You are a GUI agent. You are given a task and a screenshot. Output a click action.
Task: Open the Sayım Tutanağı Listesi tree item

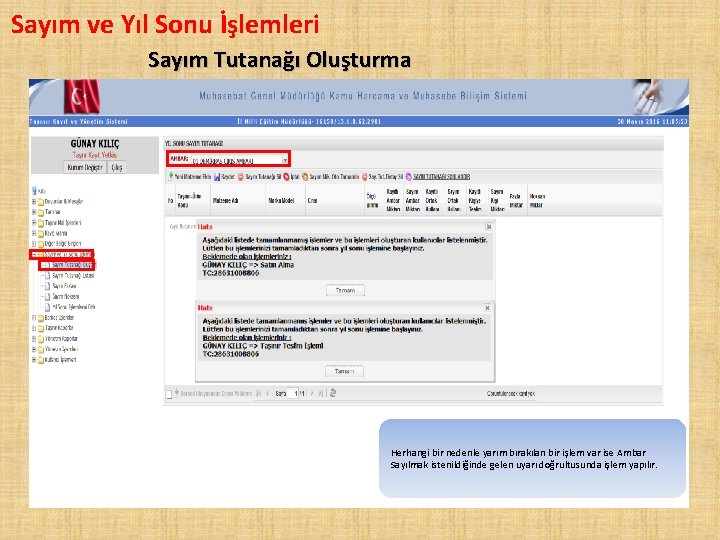73,276
